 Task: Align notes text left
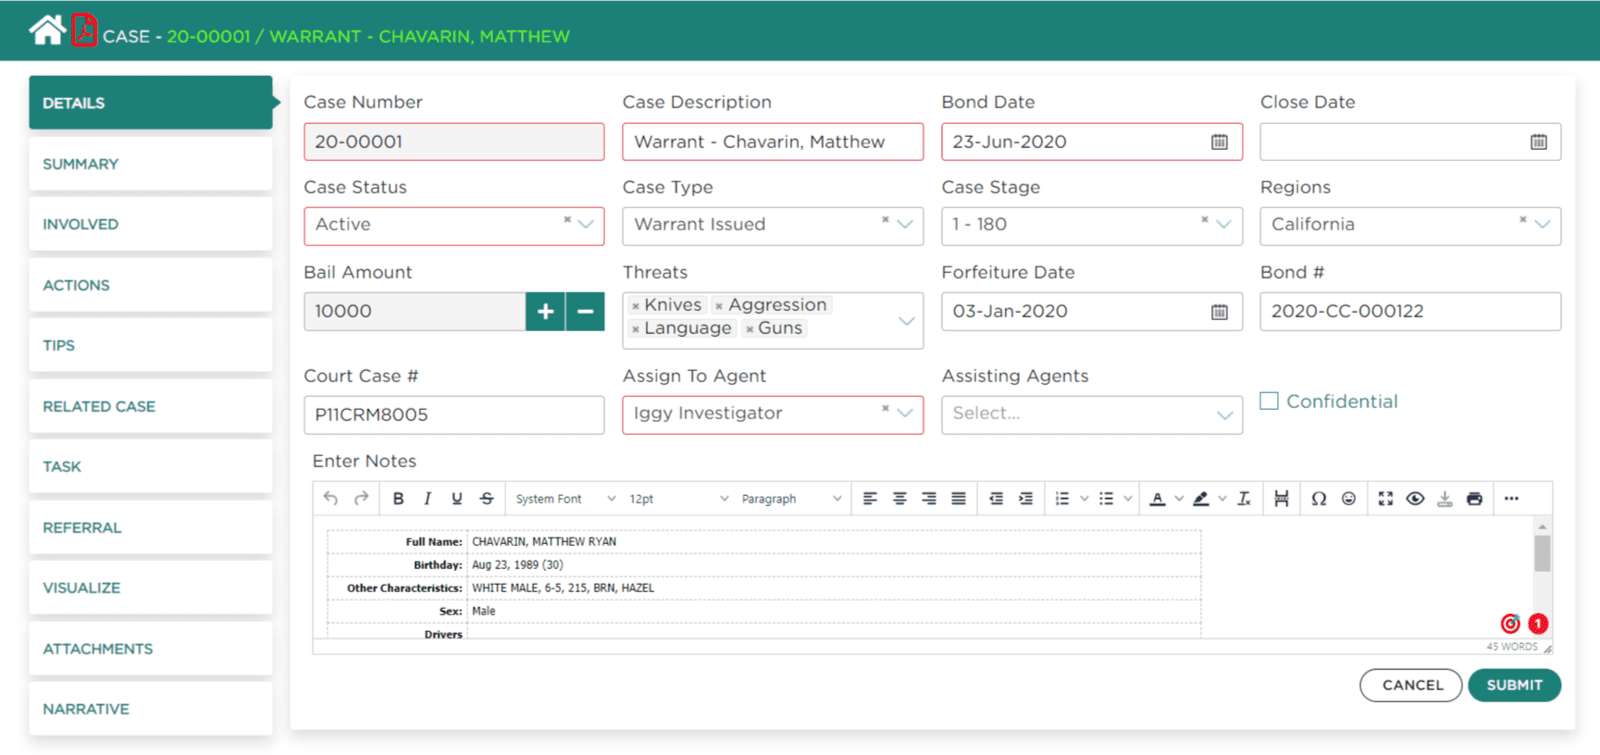point(870,498)
